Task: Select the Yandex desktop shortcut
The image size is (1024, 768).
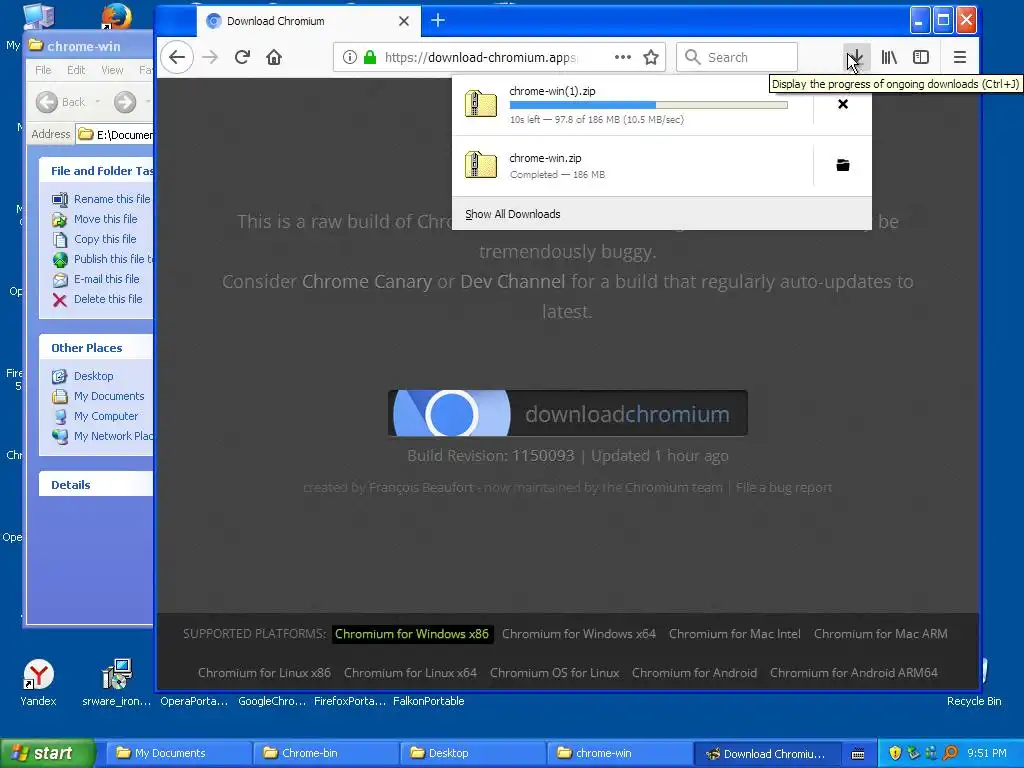Action: [38, 683]
